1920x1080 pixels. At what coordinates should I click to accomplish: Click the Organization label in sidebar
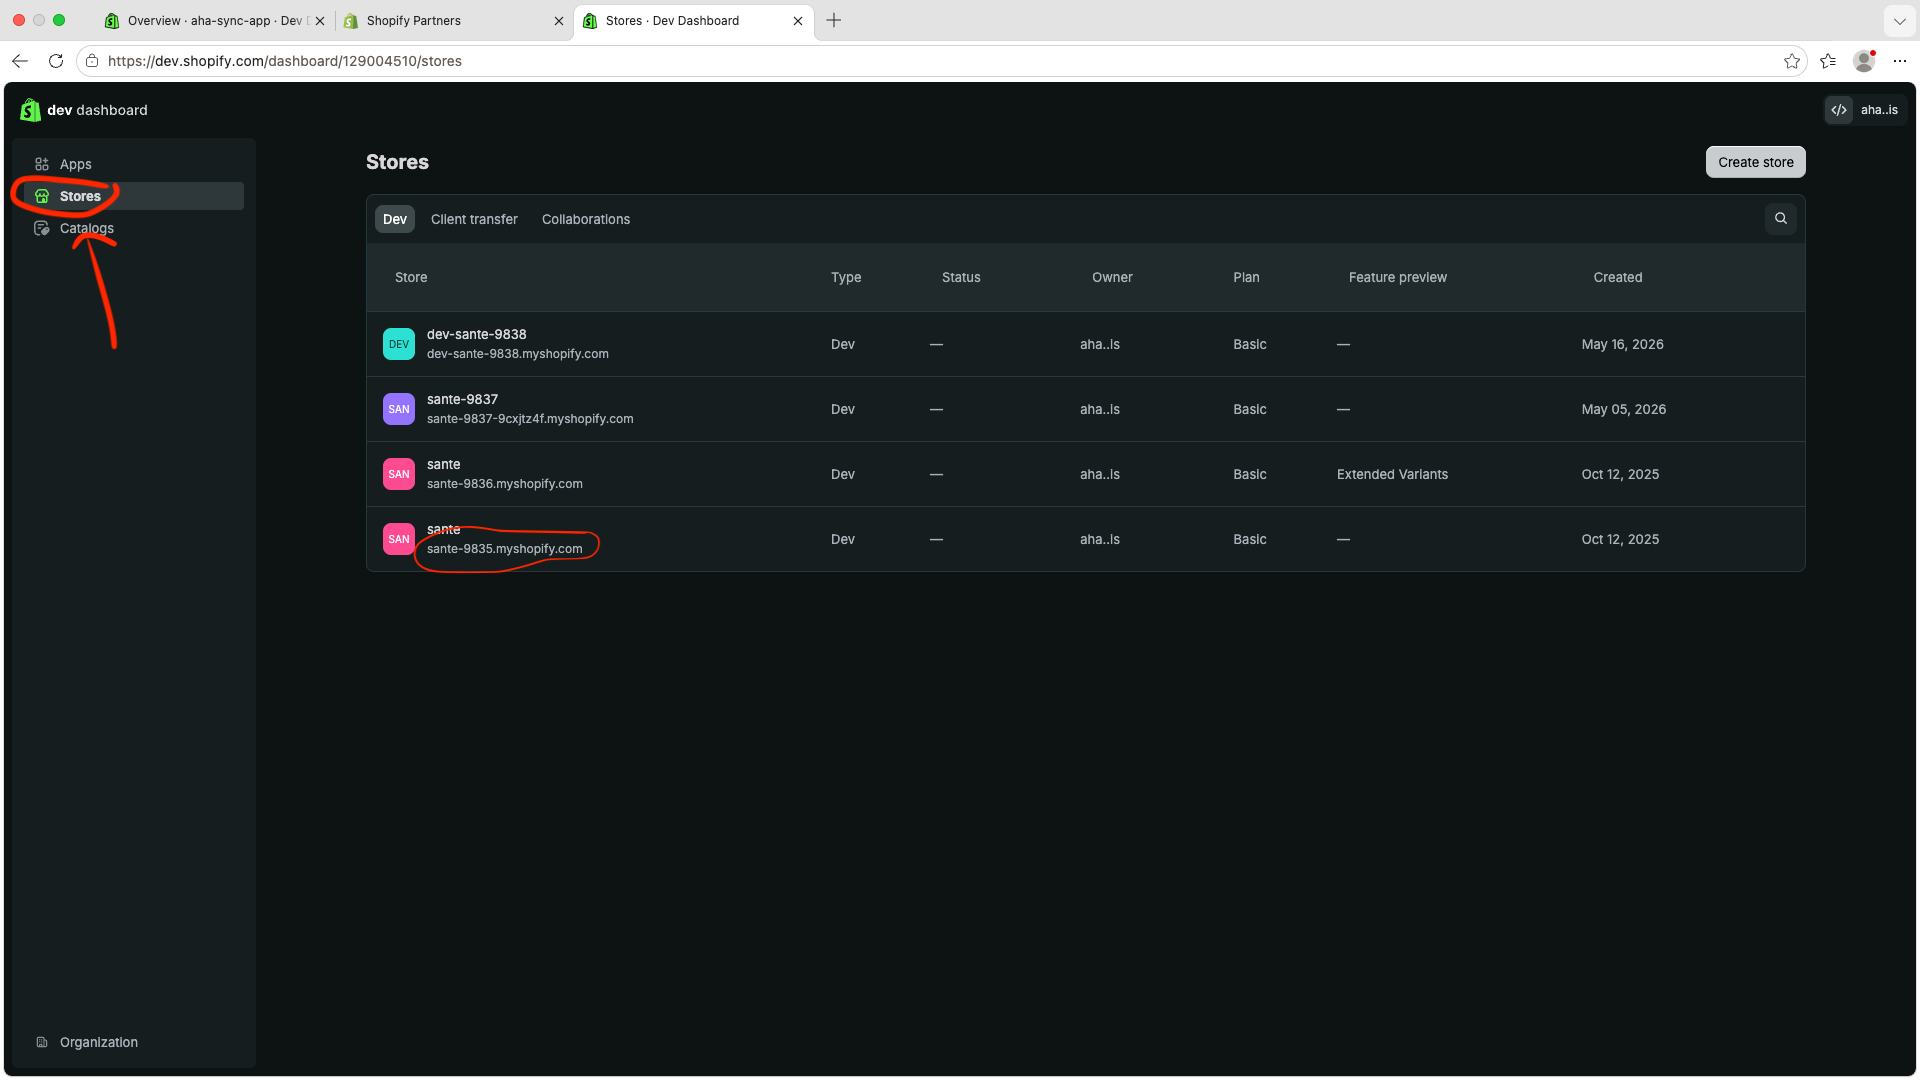pos(99,1042)
